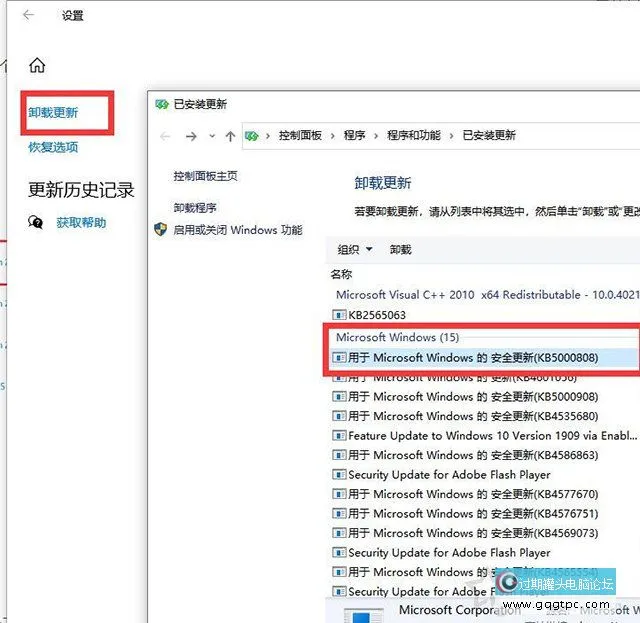
Task: Click the get-help chat bubble icon
Action: (36, 222)
